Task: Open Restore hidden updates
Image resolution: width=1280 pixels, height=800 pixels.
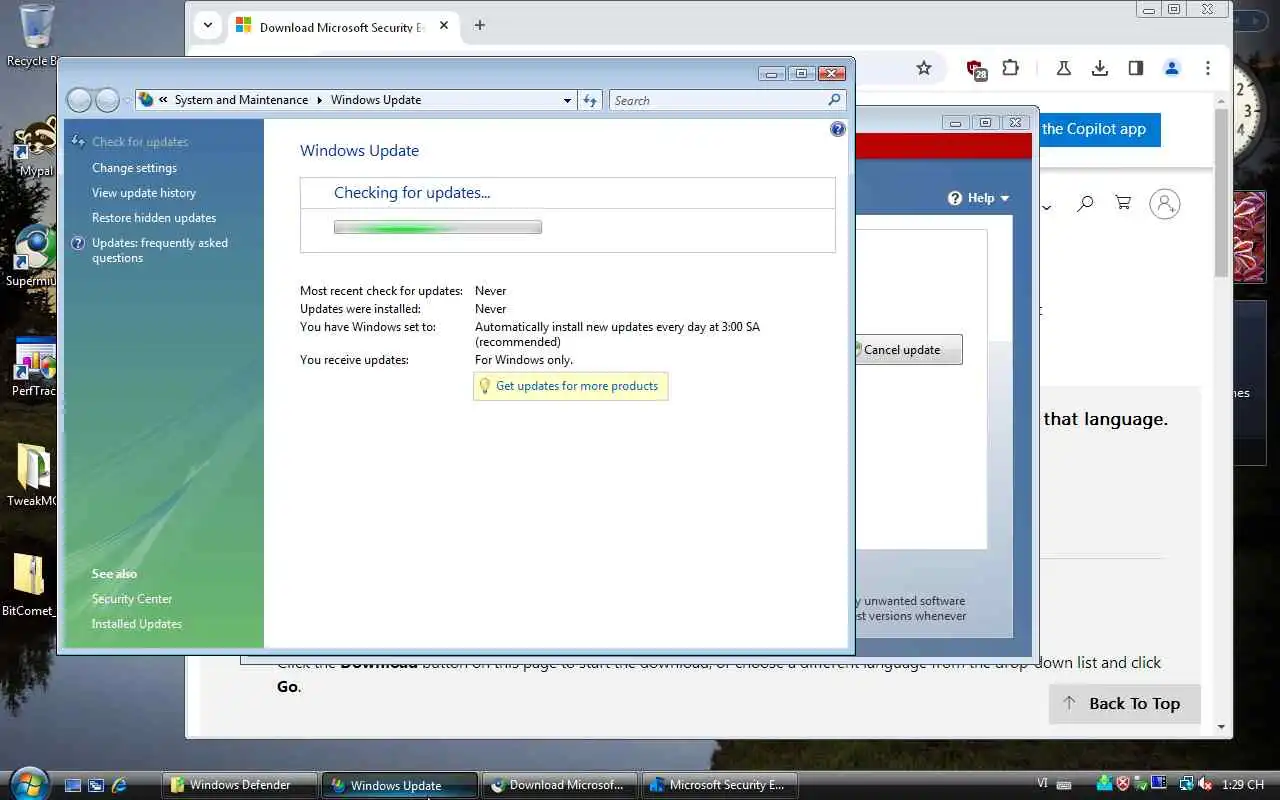Action: 154,218
